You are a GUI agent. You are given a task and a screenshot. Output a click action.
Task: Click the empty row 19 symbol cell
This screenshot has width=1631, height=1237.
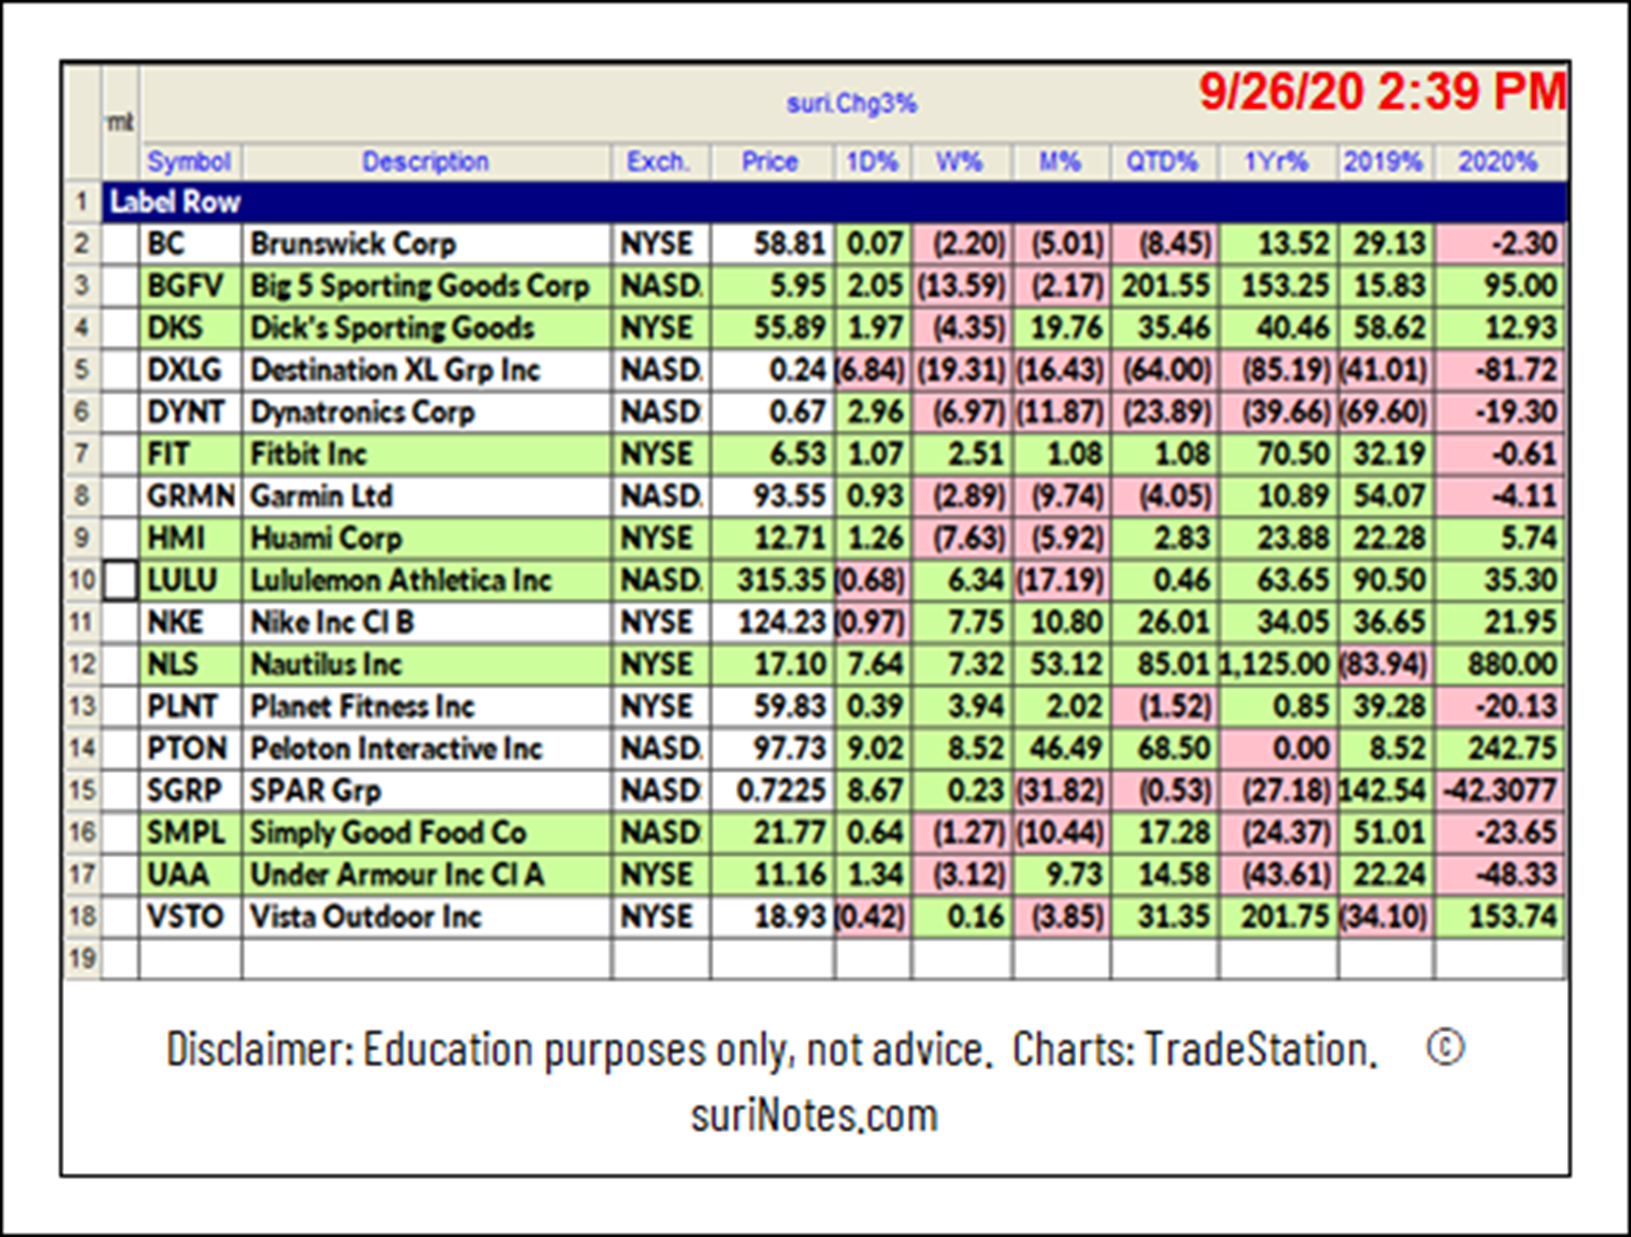[x=189, y=959]
